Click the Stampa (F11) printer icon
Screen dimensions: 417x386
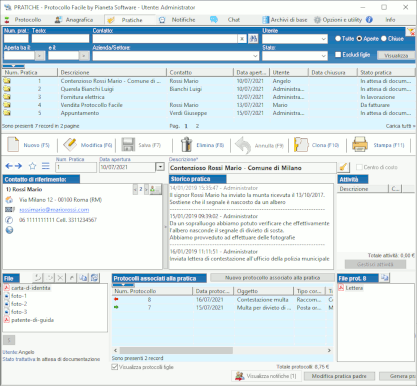coord(360,145)
